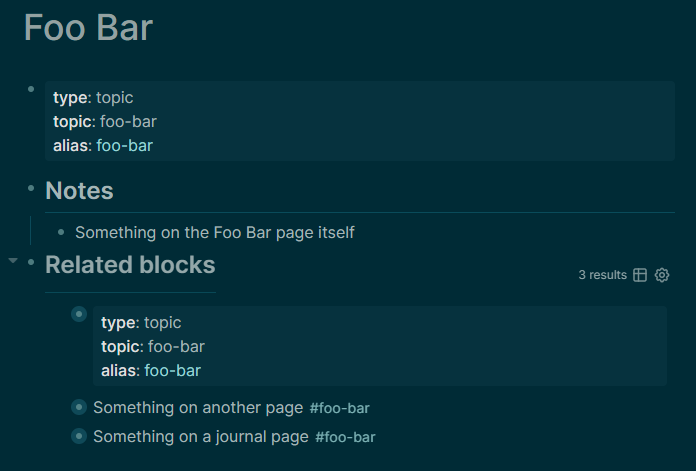Viewport: 696px width, 471px height.
Task: Open foo-bar alias link in top properties block
Action: [x=124, y=146]
